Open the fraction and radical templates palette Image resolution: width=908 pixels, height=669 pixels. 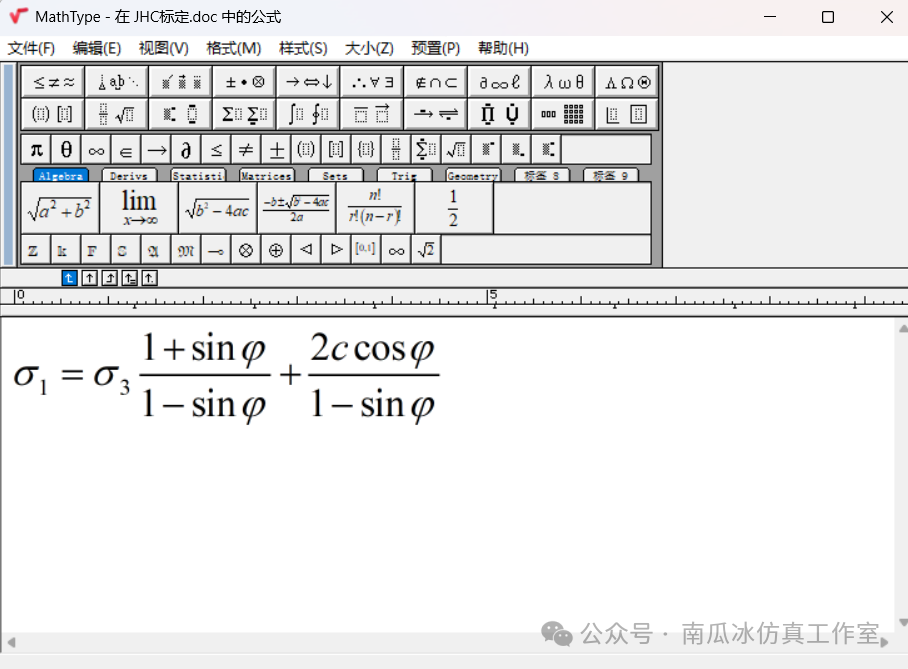coord(116,113)
